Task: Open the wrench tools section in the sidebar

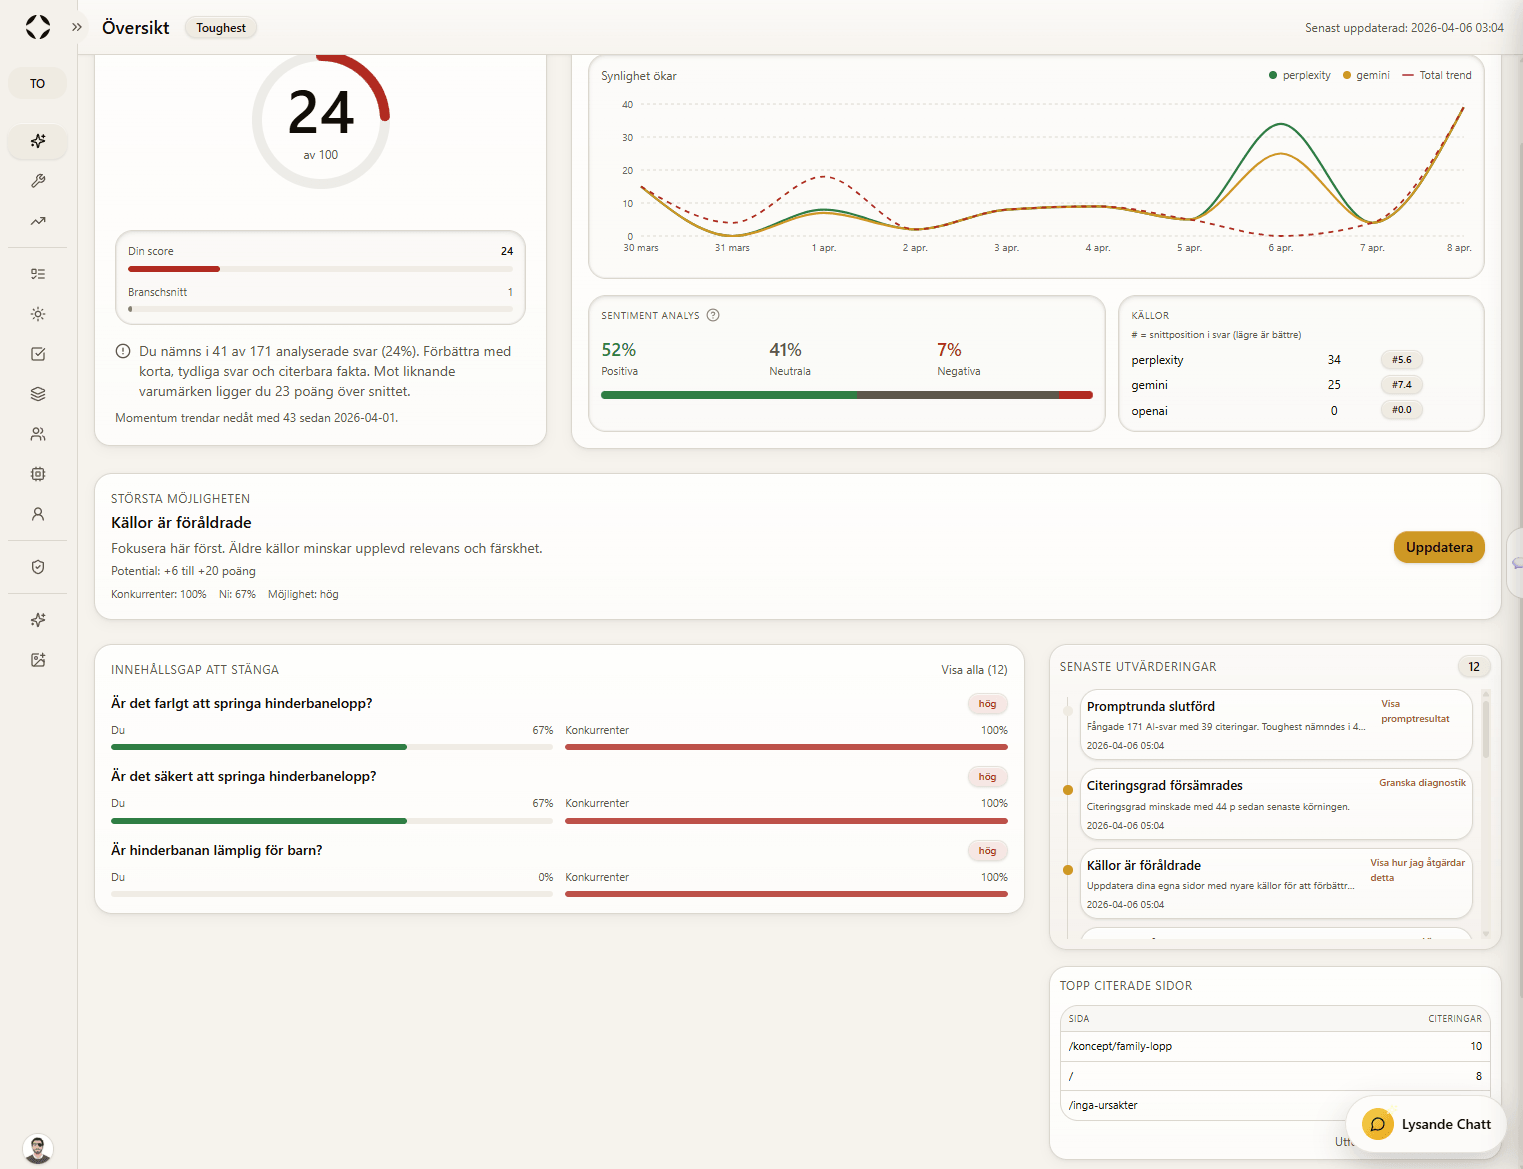Action: point(37,181)
